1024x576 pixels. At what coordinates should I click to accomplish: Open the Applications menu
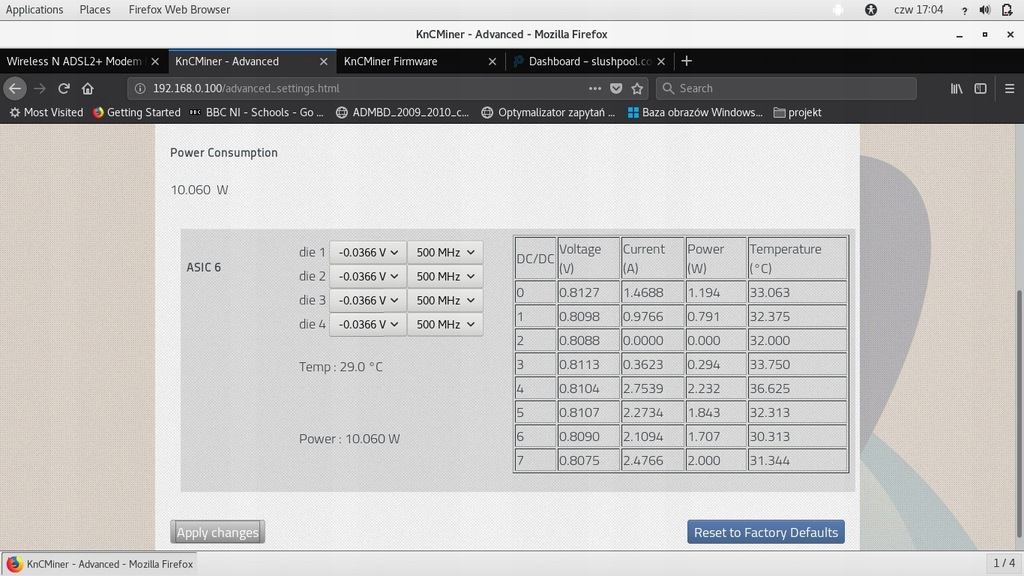(x=35, y=10)
